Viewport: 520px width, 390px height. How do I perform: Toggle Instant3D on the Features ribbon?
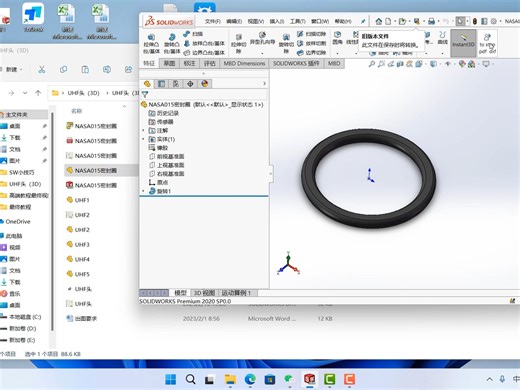(463, 43)
